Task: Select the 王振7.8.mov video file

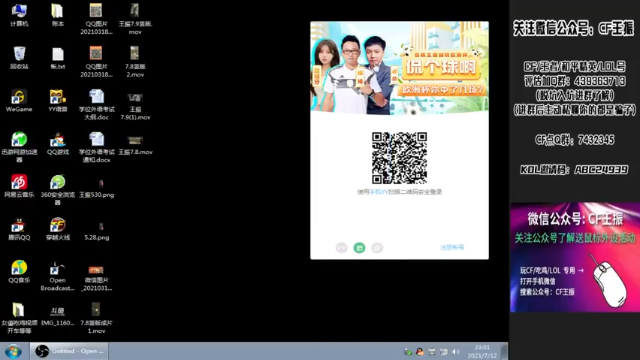Action: click(135, 145)
